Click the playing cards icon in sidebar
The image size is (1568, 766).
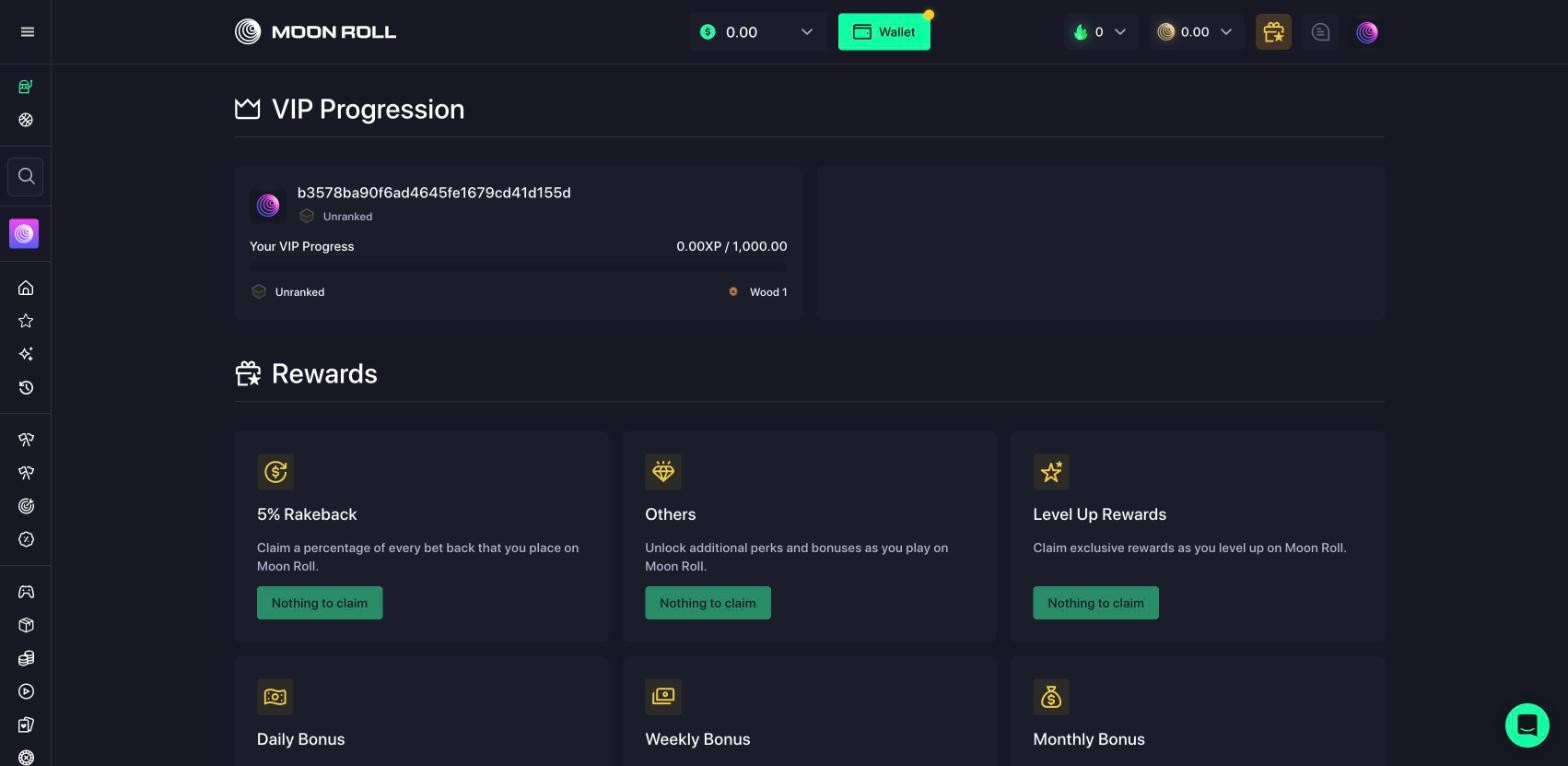[26, 724]
